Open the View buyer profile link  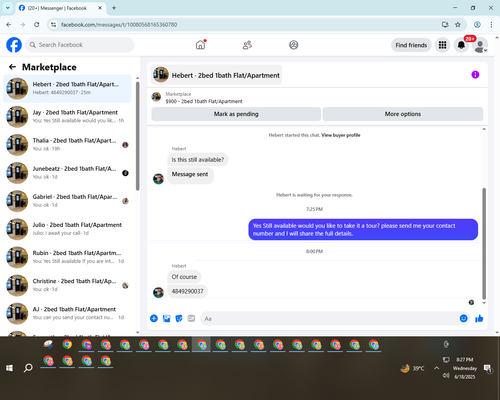coord(340,135)
